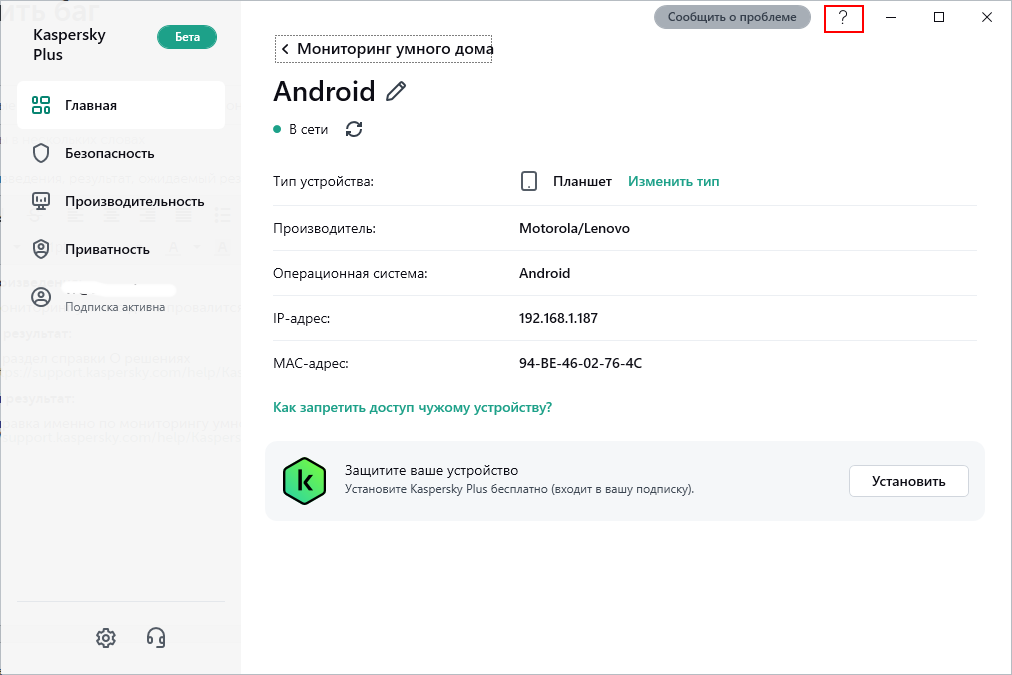Click the Android device name heading
The image size is (1012, 675).
tap(325, 92)
